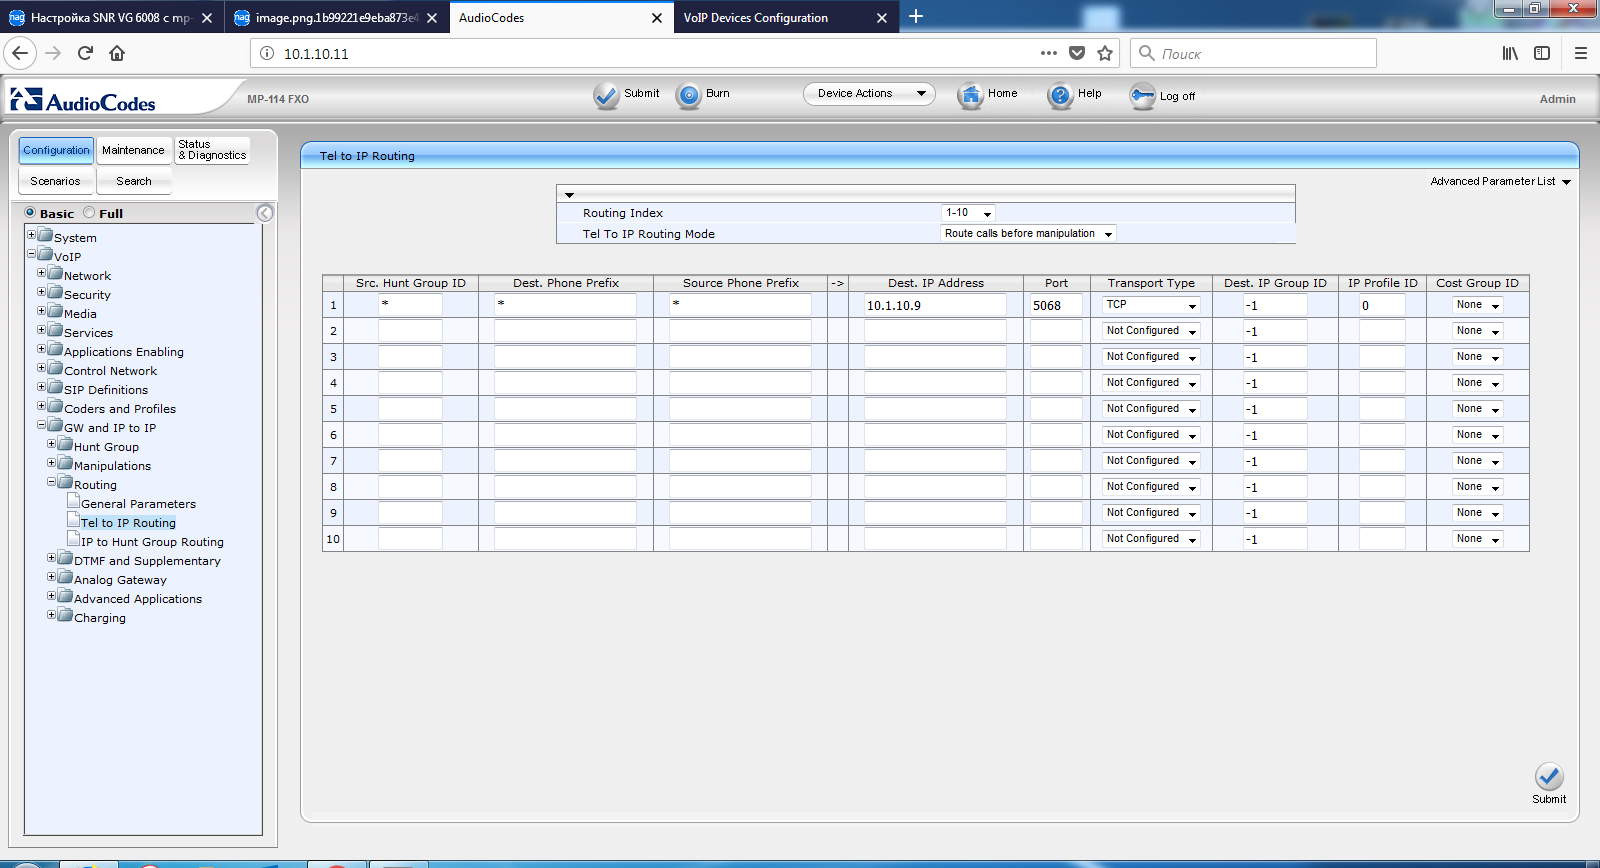The width and height of the screenshot is (1600, 868).
Task: Expand the SIP Definitions tree node
Action: [42, 388]
